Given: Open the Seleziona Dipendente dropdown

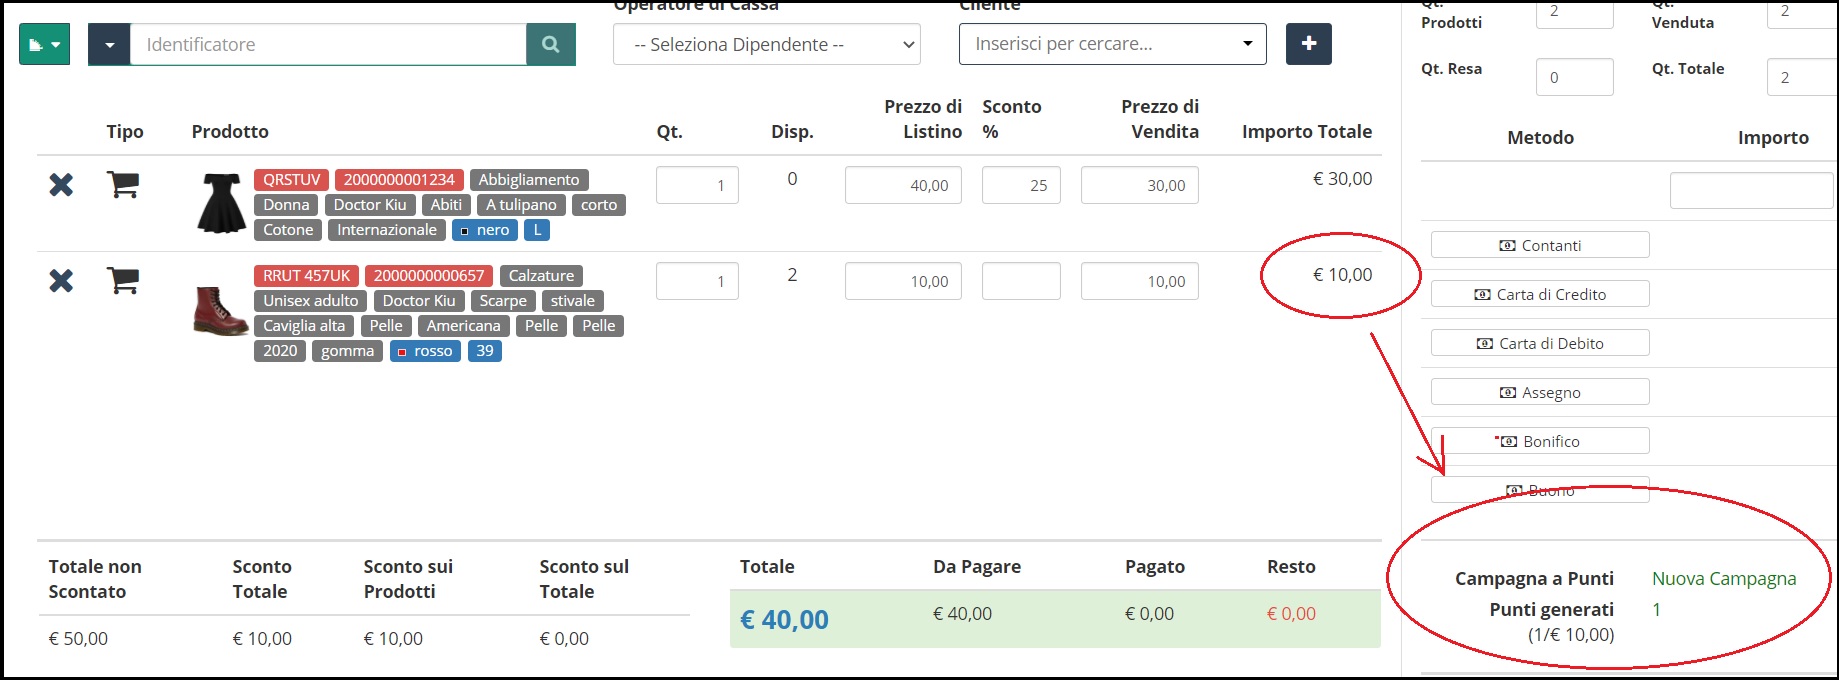Looking at the screenshot, I should 767,44.
